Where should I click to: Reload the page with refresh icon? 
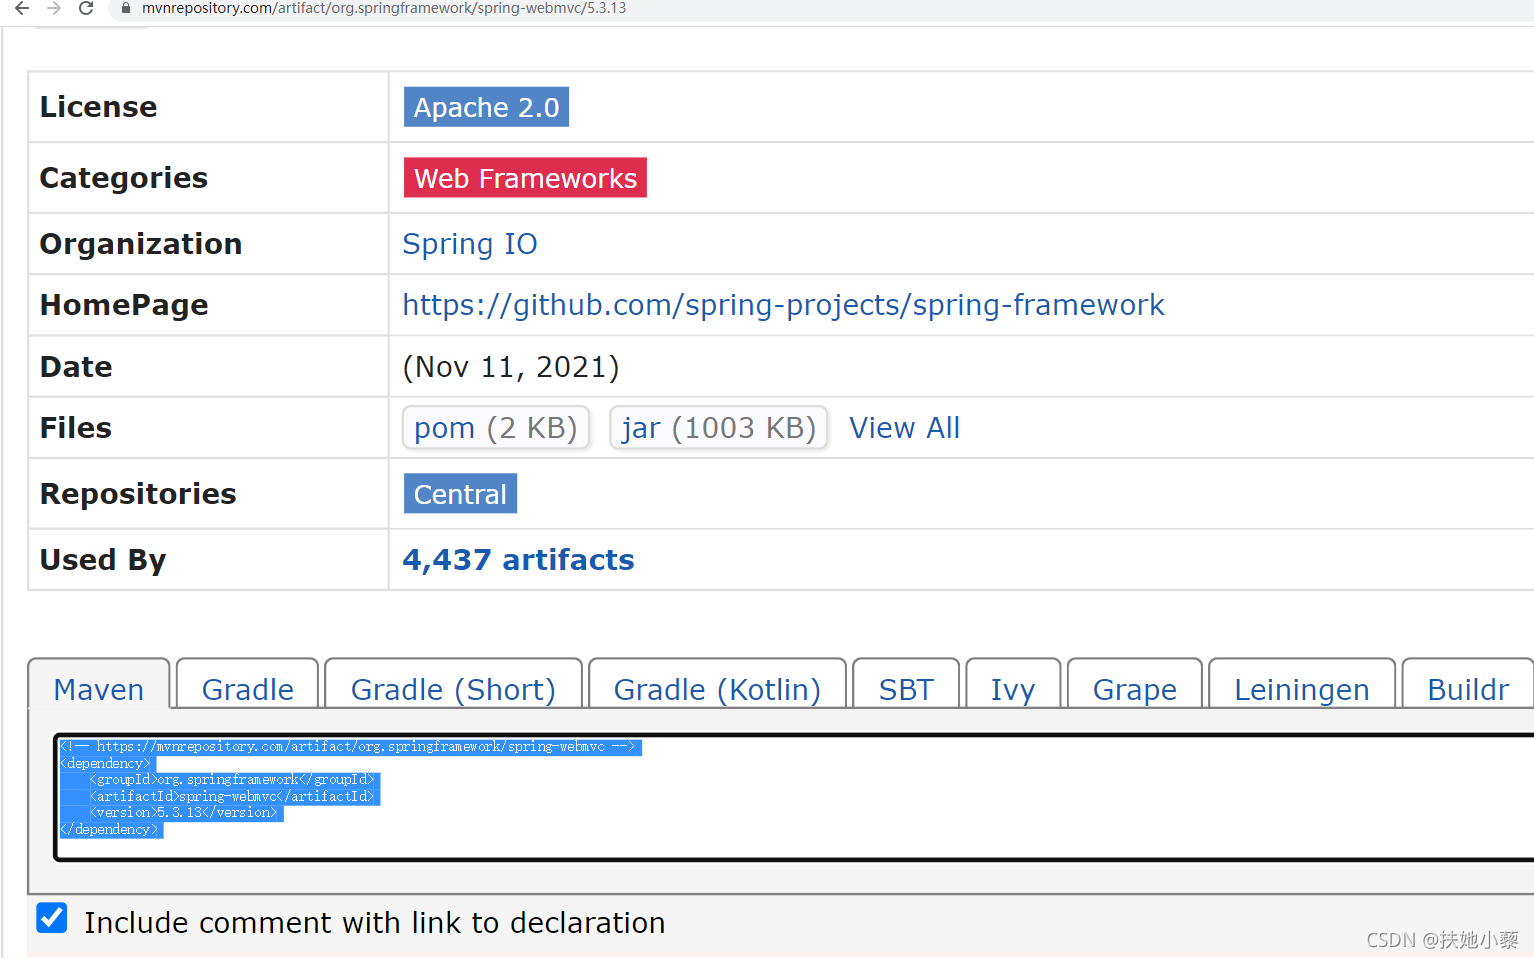click(86, 8)
